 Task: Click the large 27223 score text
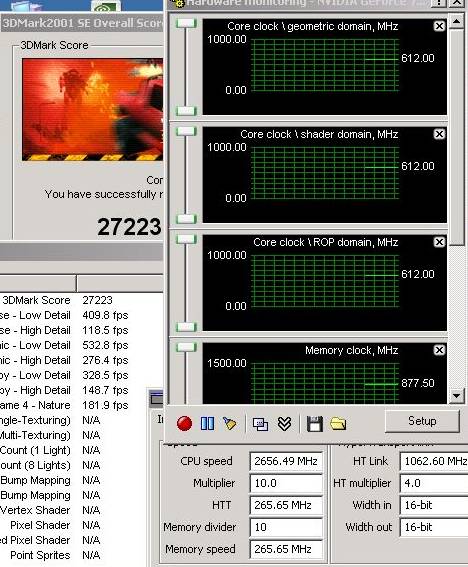(x=129, y=227)
